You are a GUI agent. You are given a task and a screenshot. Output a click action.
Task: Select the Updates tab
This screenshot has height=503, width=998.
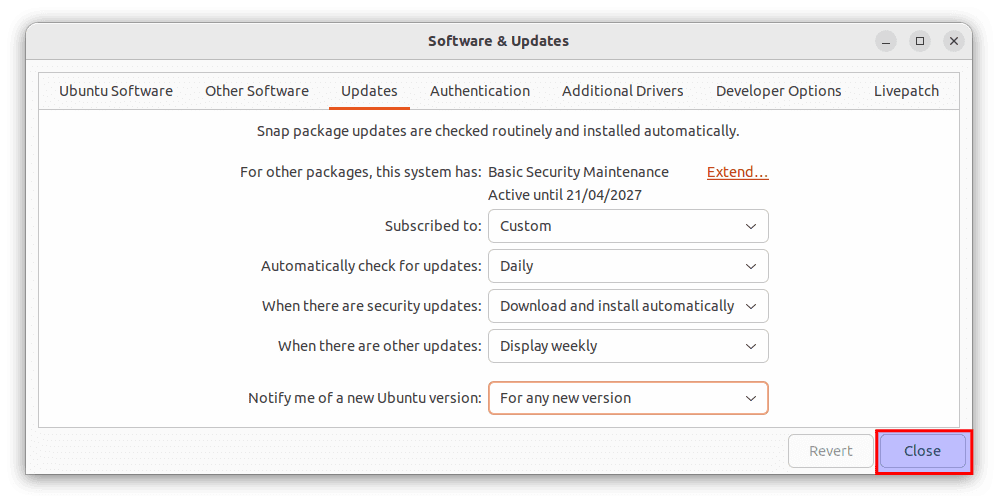[369, 91]
